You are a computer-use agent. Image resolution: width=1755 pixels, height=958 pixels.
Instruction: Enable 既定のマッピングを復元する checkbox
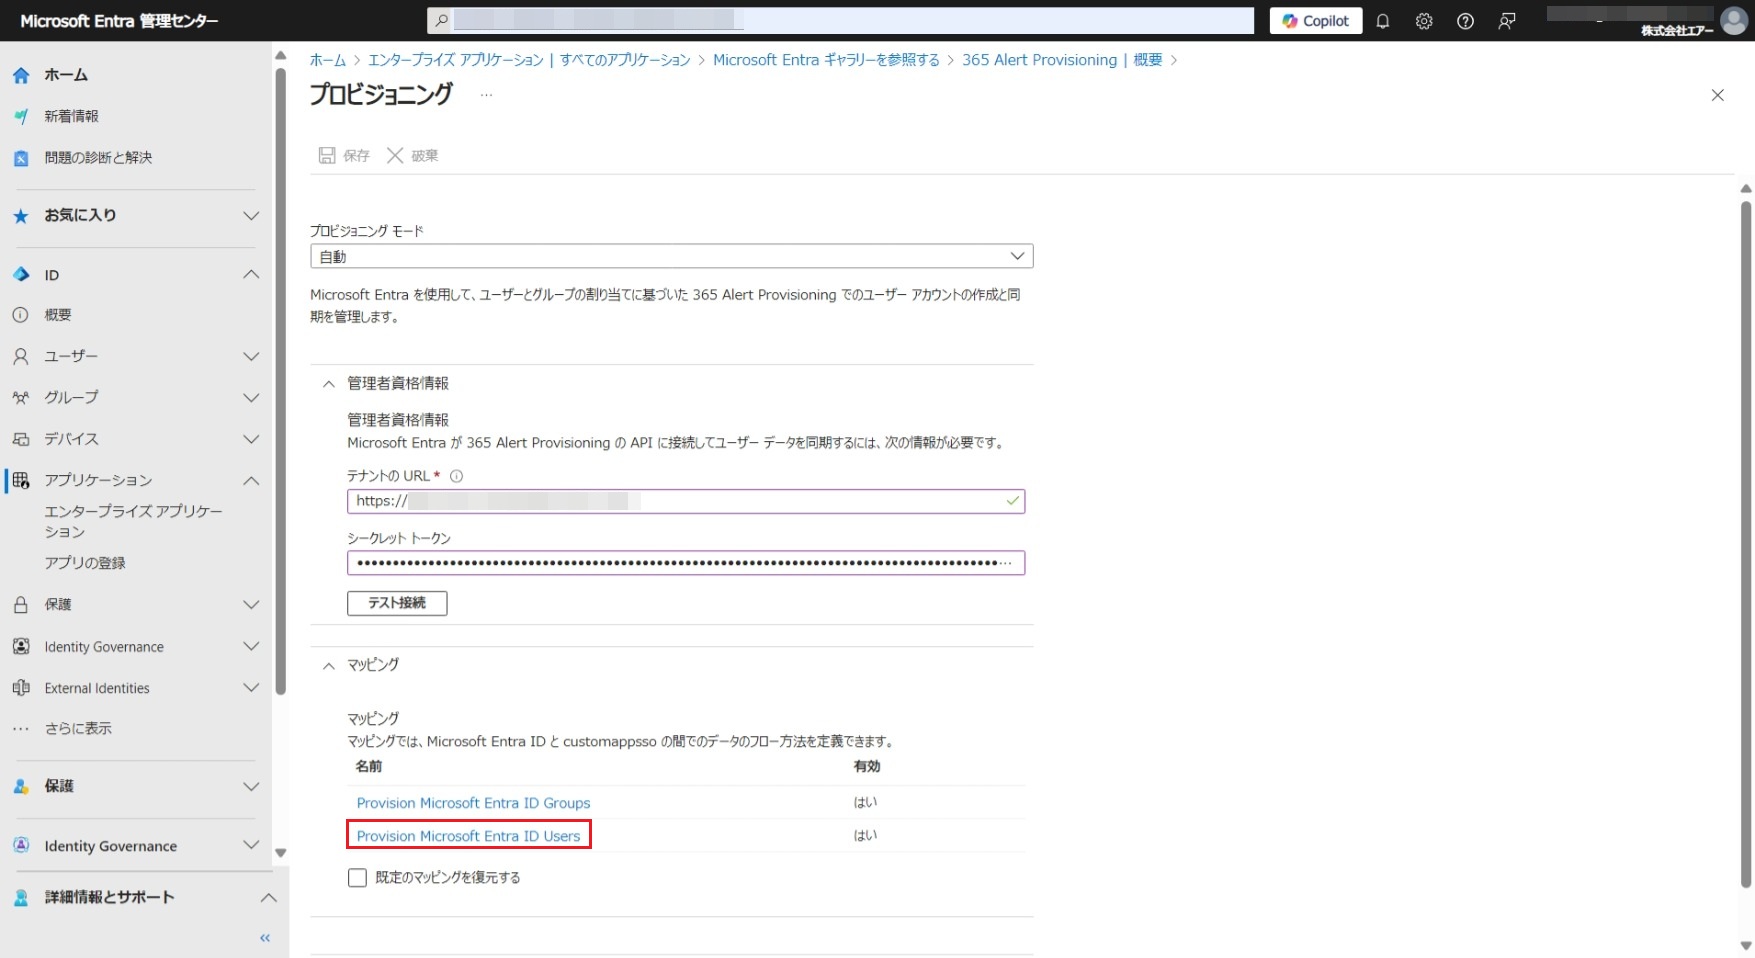point(357,878)
